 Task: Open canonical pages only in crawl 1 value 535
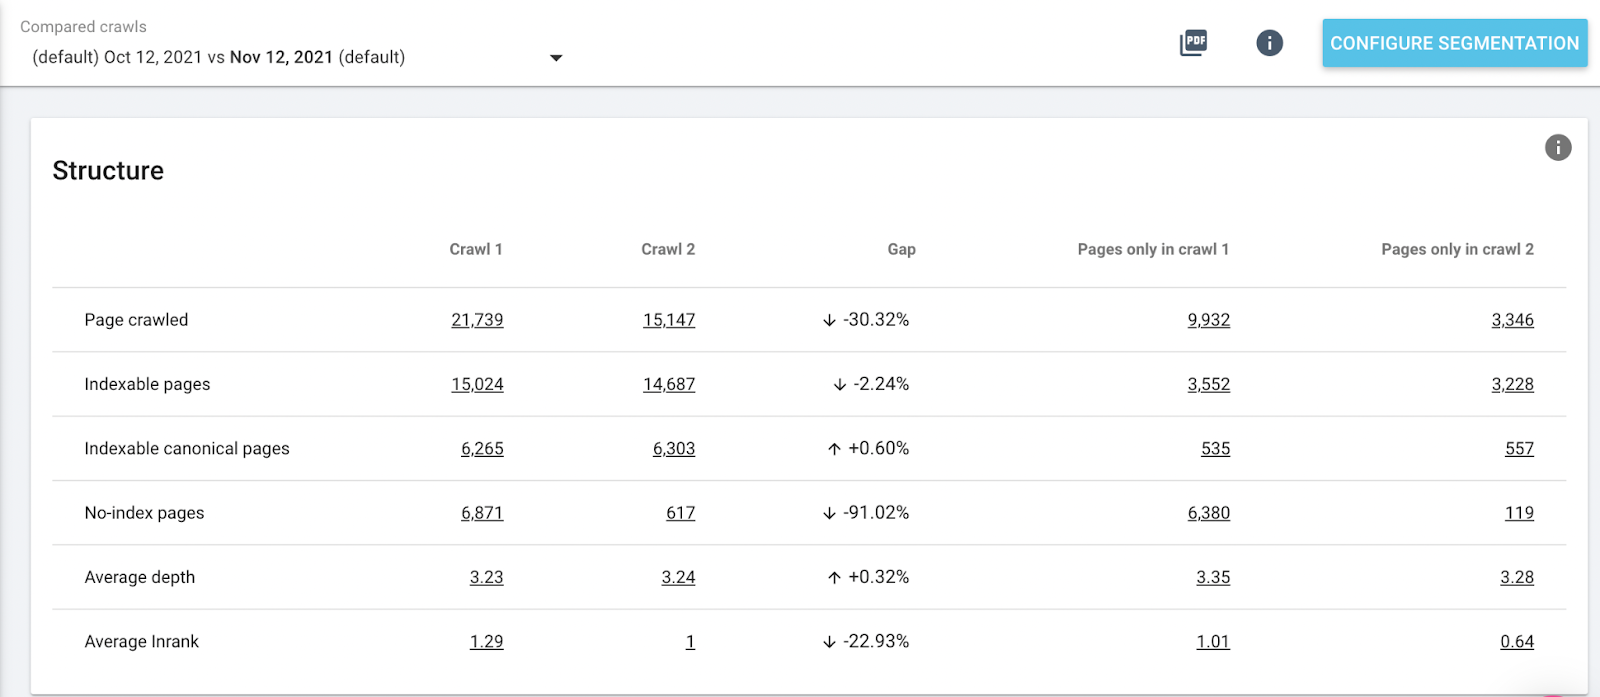pos(1216,449)
